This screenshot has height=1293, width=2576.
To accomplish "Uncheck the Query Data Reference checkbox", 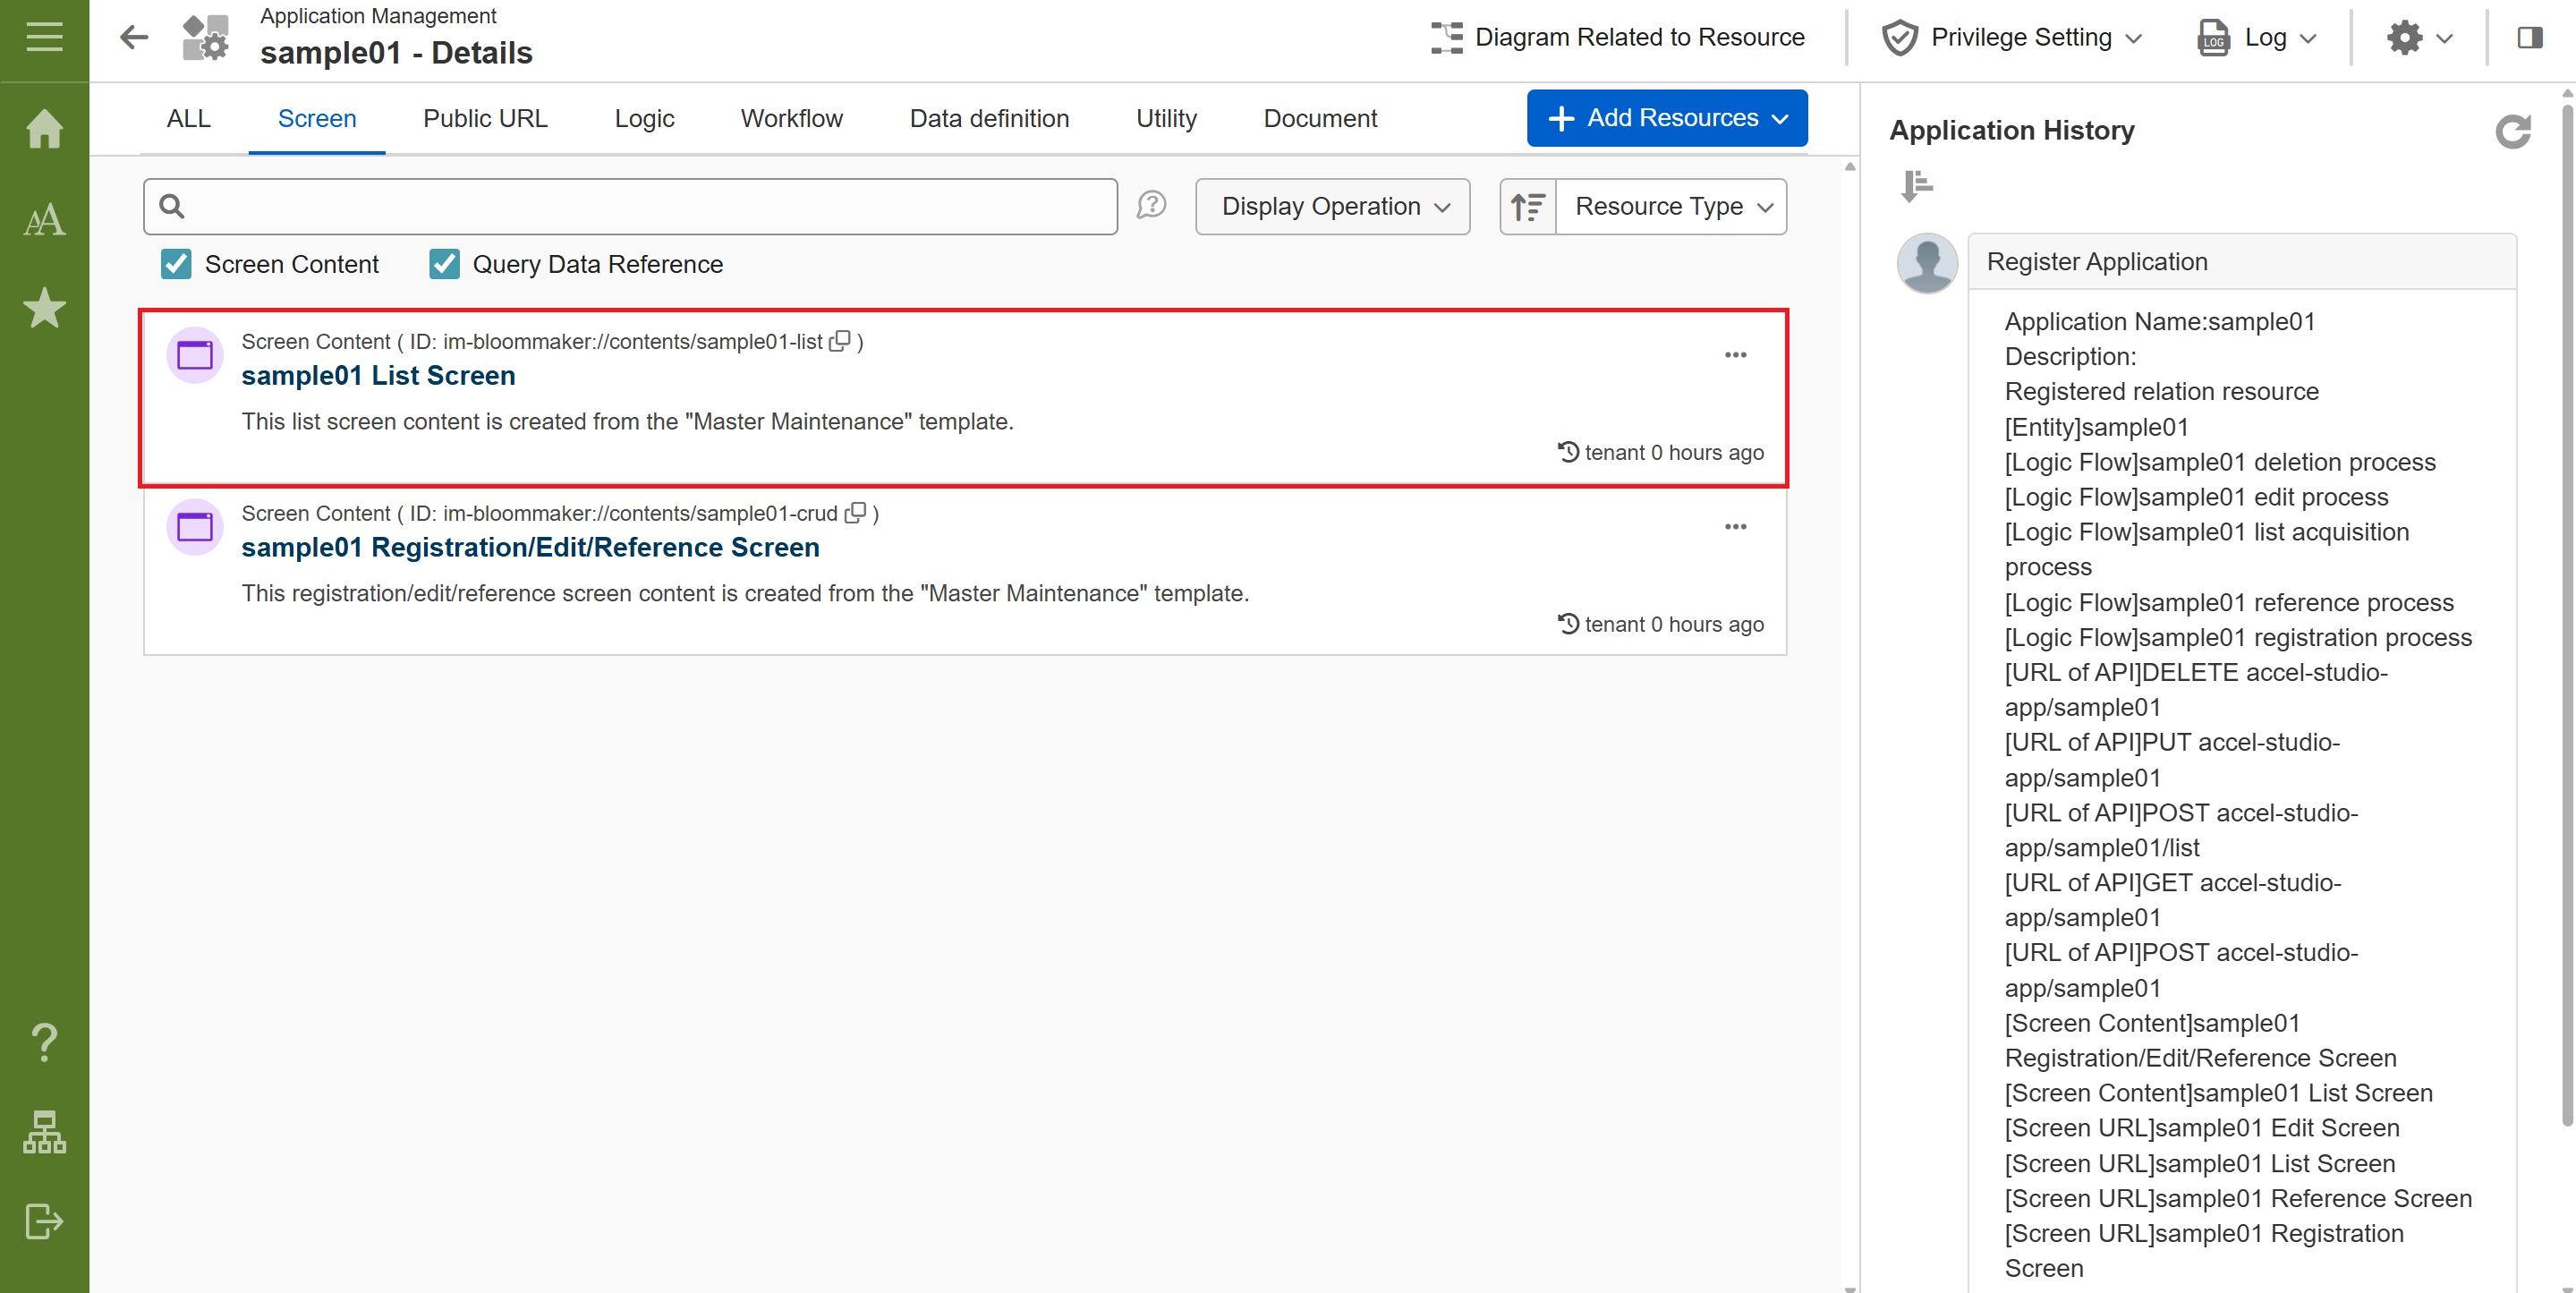I will coord(444,264).
